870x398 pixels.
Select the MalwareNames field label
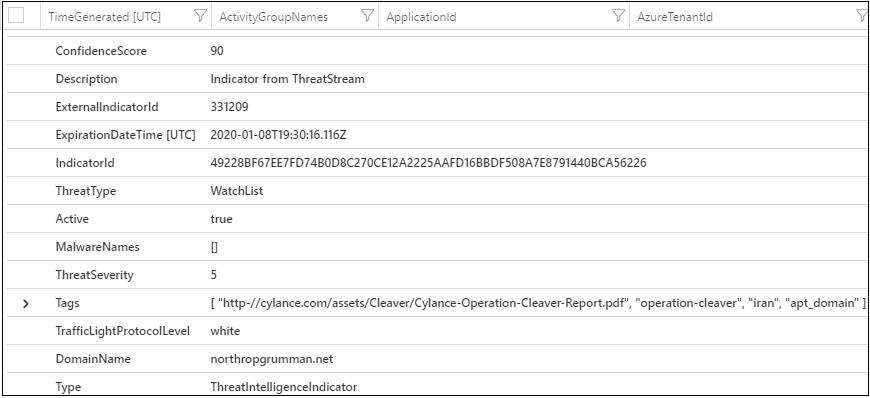[x=97, y=247]
